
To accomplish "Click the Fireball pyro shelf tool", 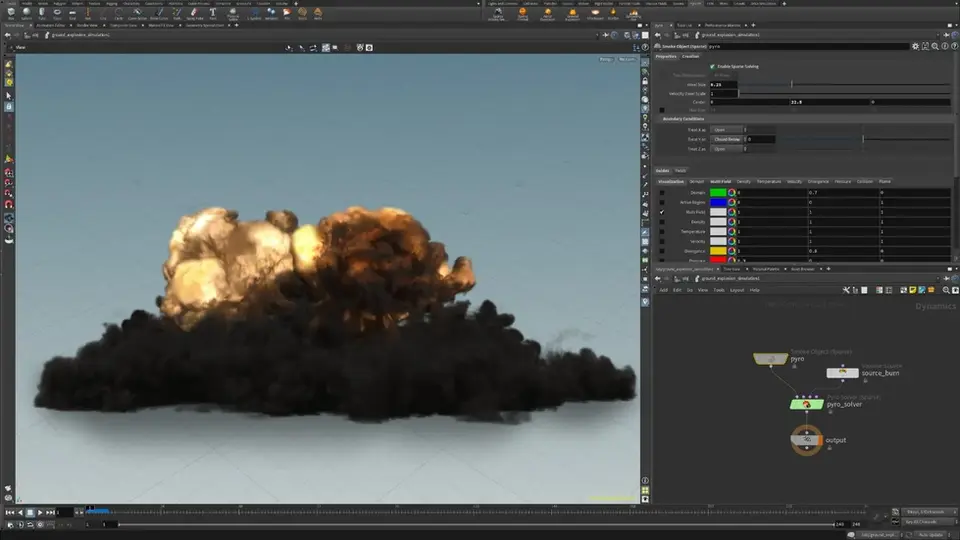I will [x=522, y=13].
